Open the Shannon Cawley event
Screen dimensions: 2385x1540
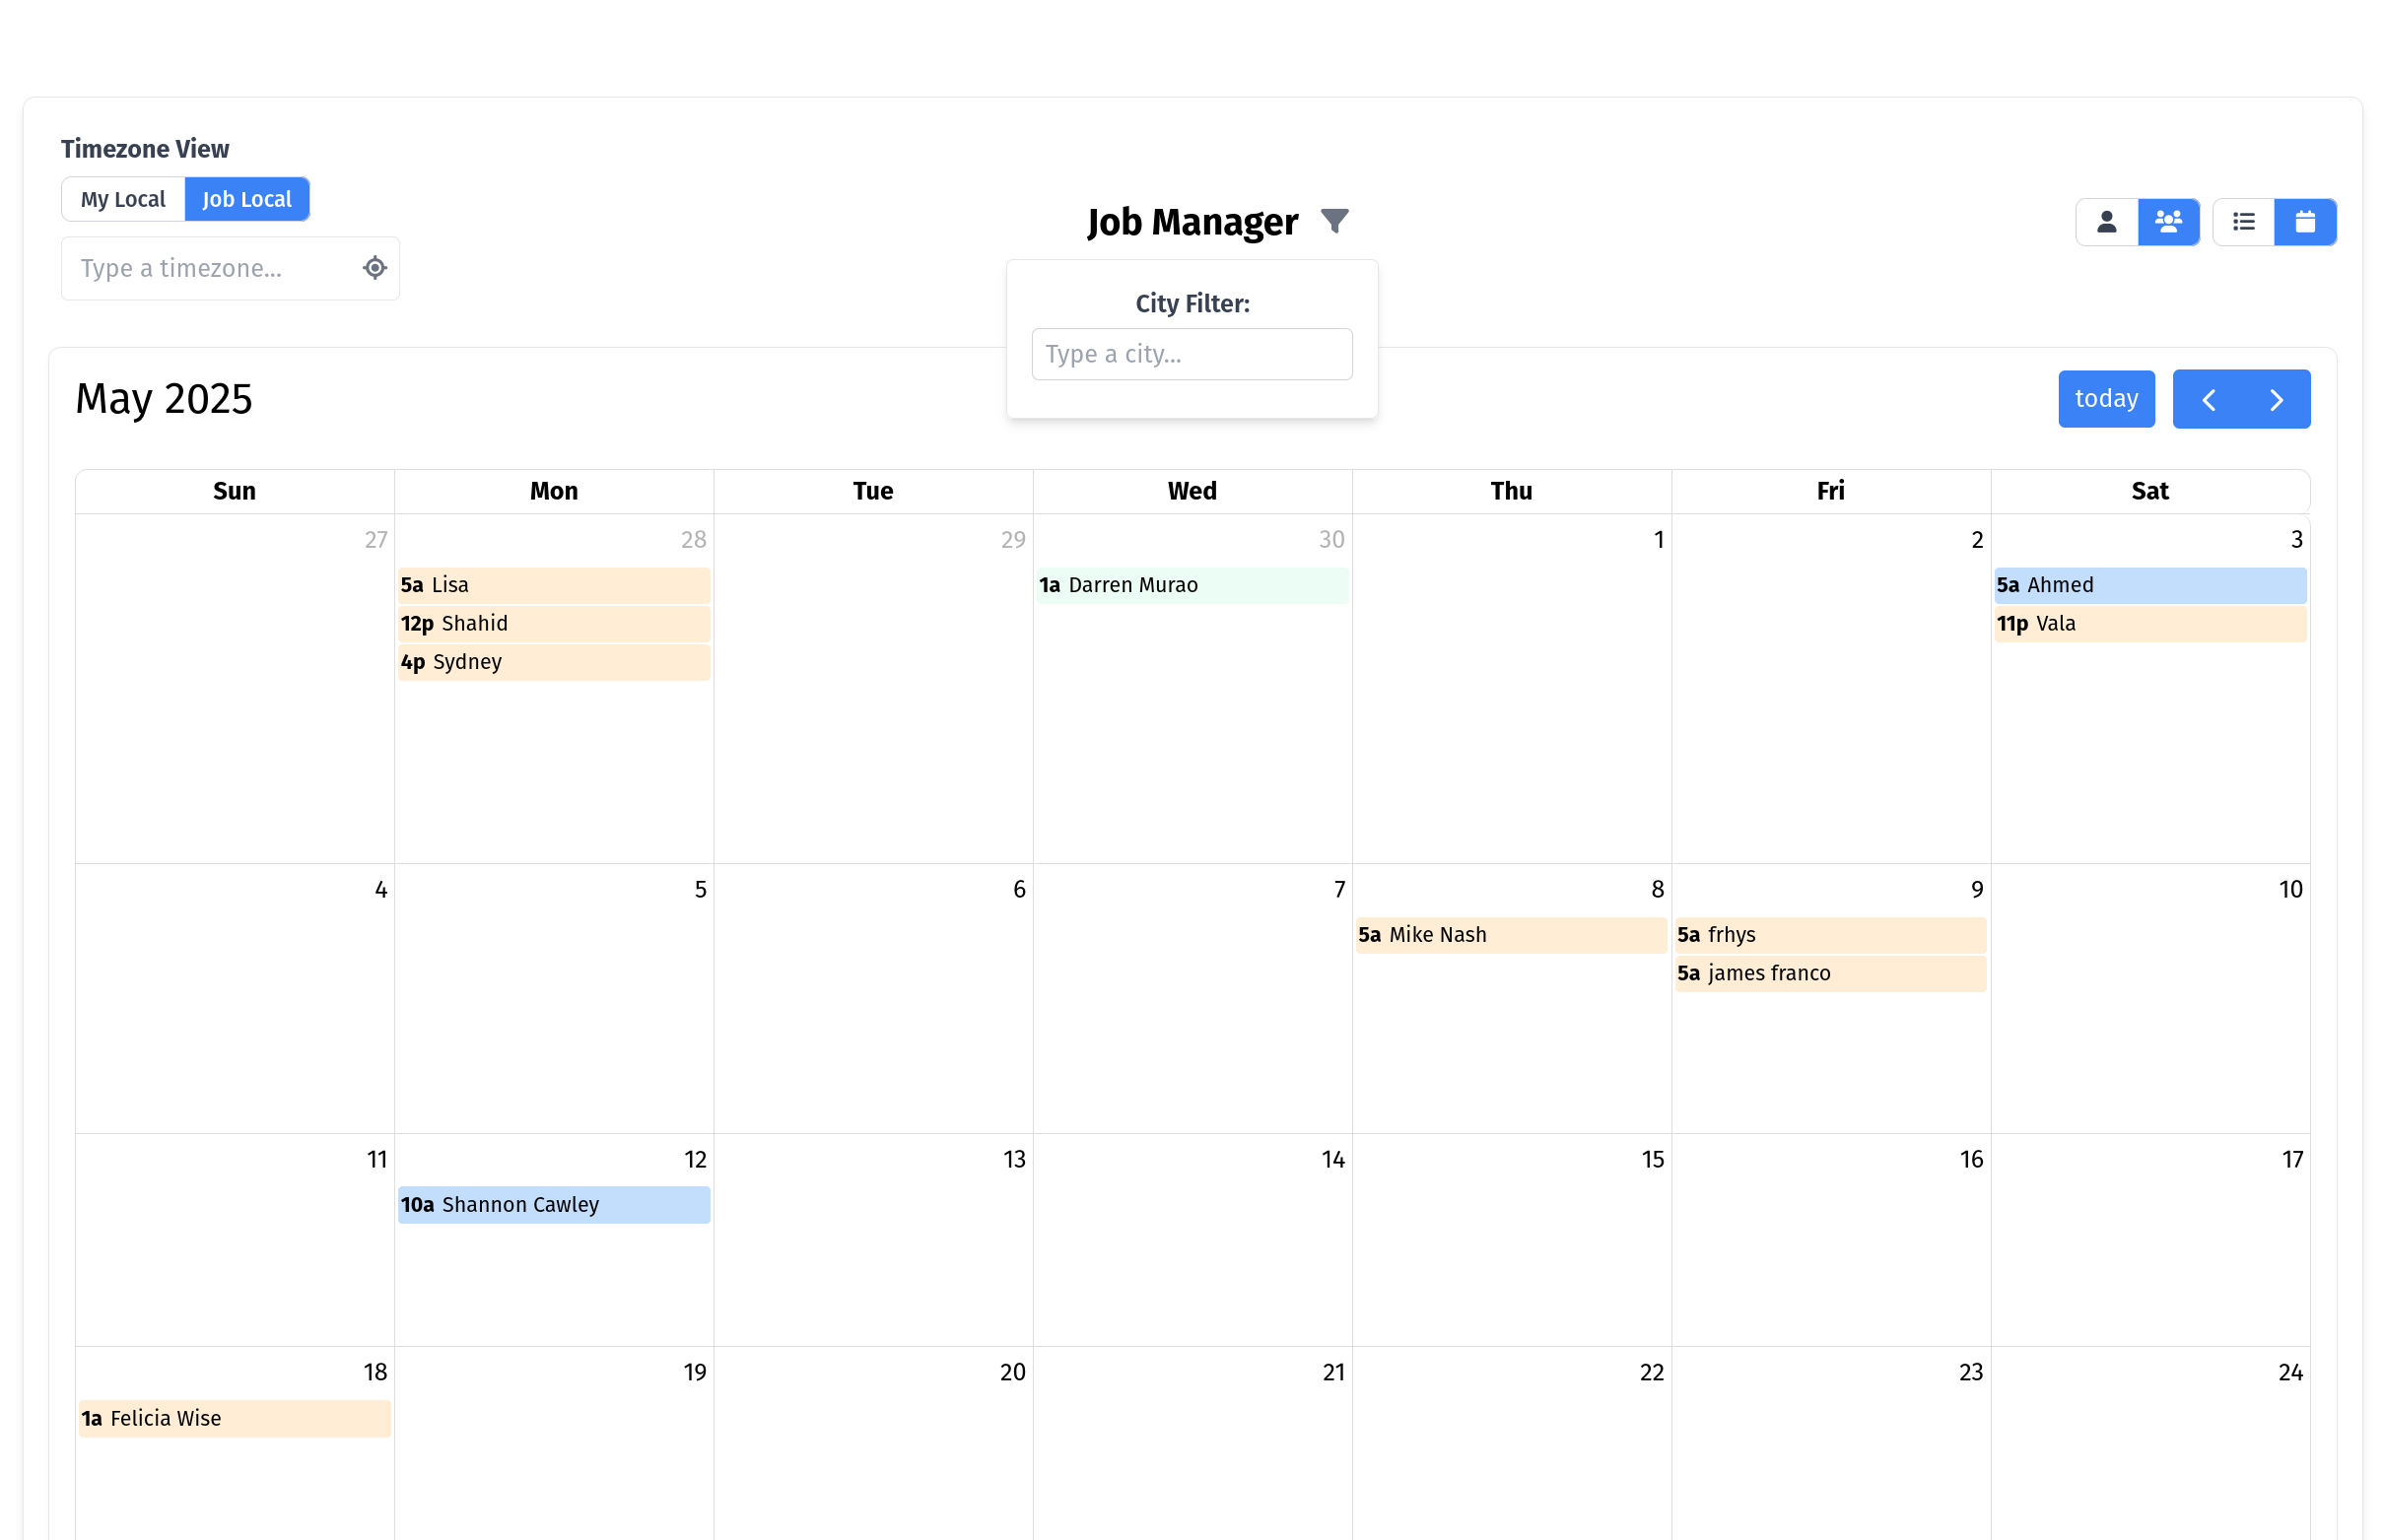point(553,1204)
